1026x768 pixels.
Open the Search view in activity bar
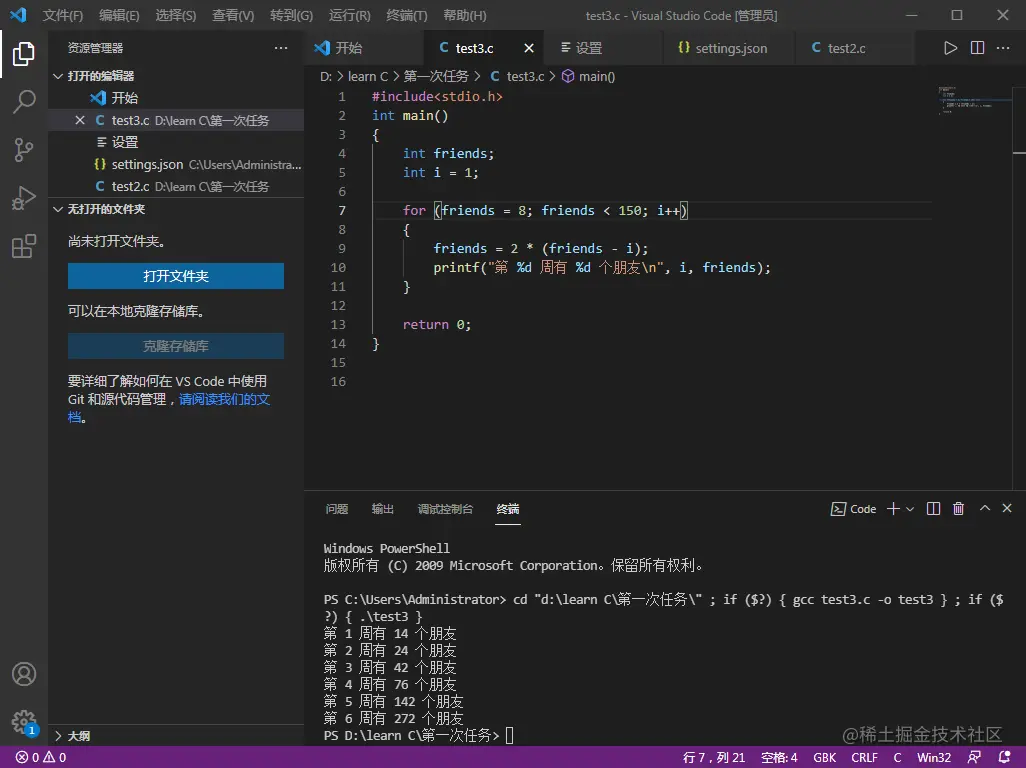[24, 101]
